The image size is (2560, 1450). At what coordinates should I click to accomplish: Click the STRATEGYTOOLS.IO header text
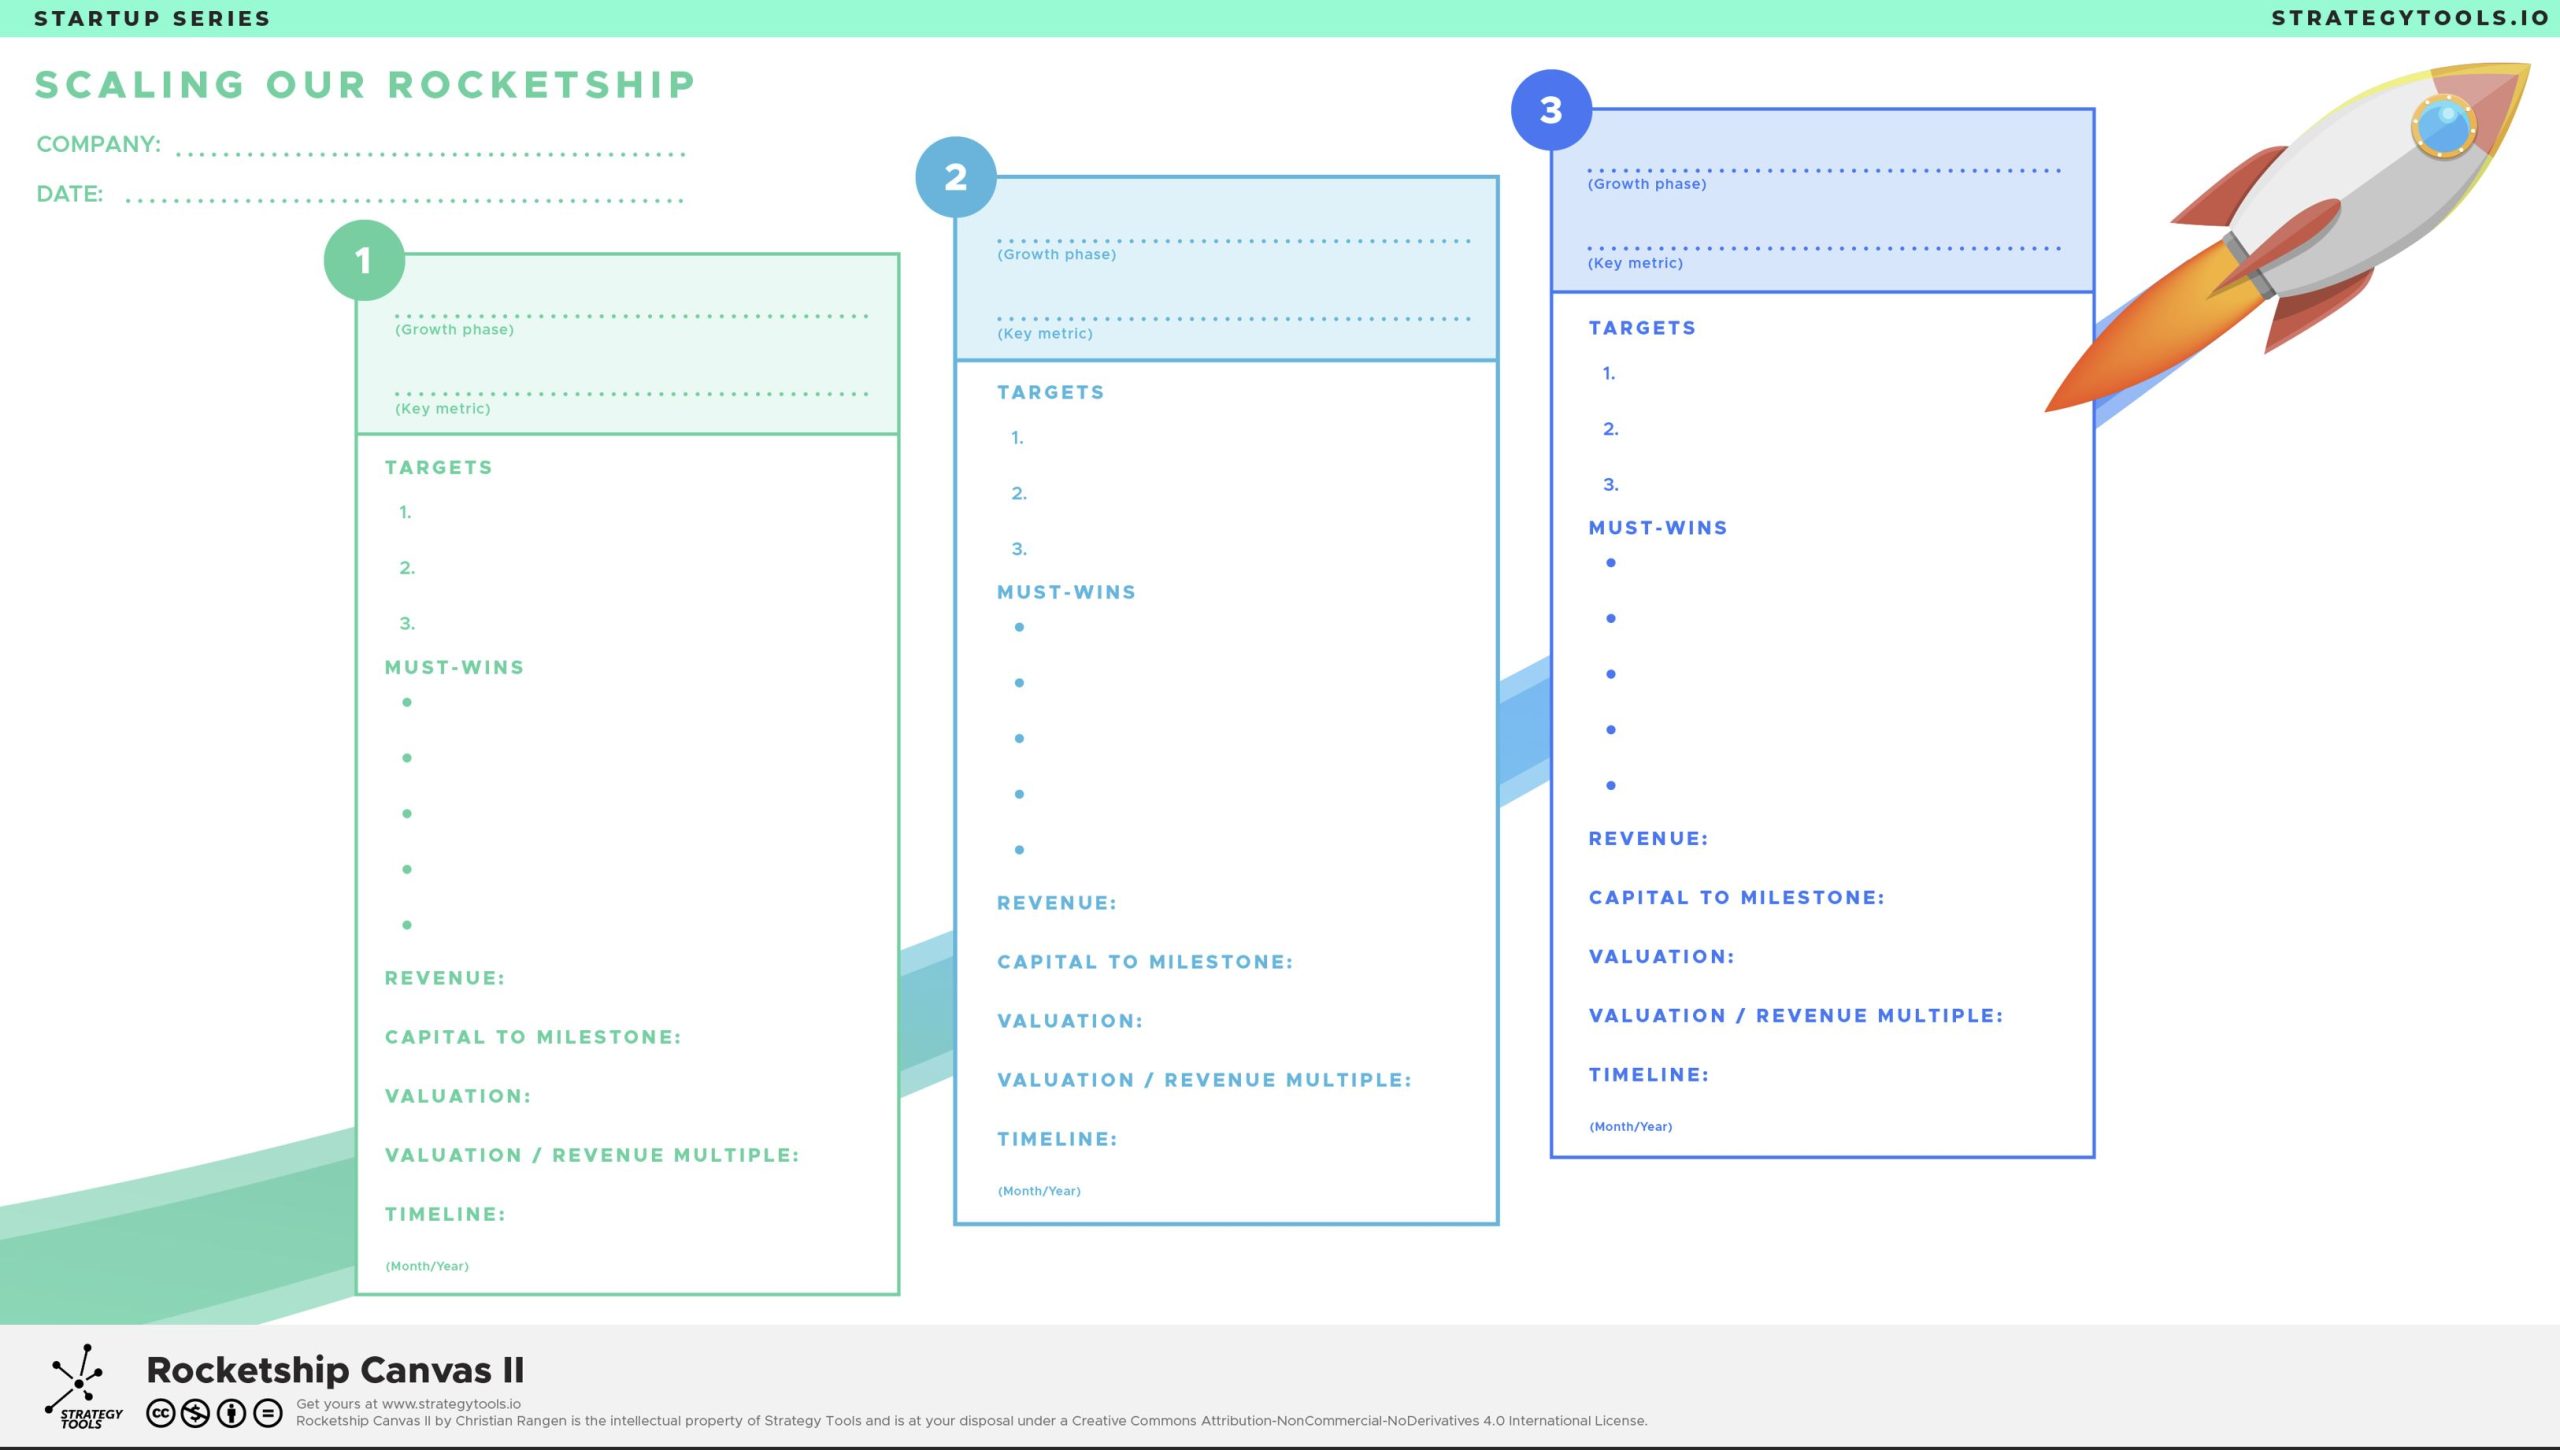click(x=2409, y=18)
